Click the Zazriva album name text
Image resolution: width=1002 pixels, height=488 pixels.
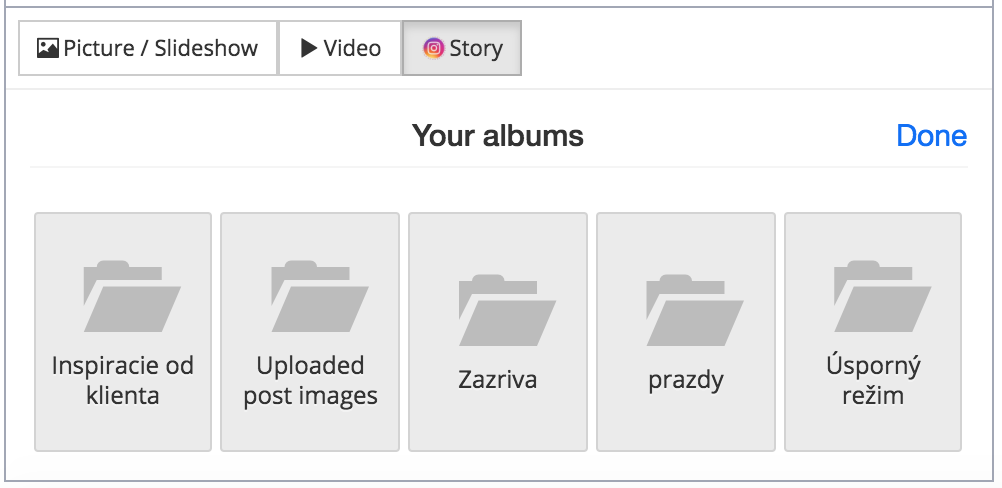pyautogui.click(x=498, y=379)
